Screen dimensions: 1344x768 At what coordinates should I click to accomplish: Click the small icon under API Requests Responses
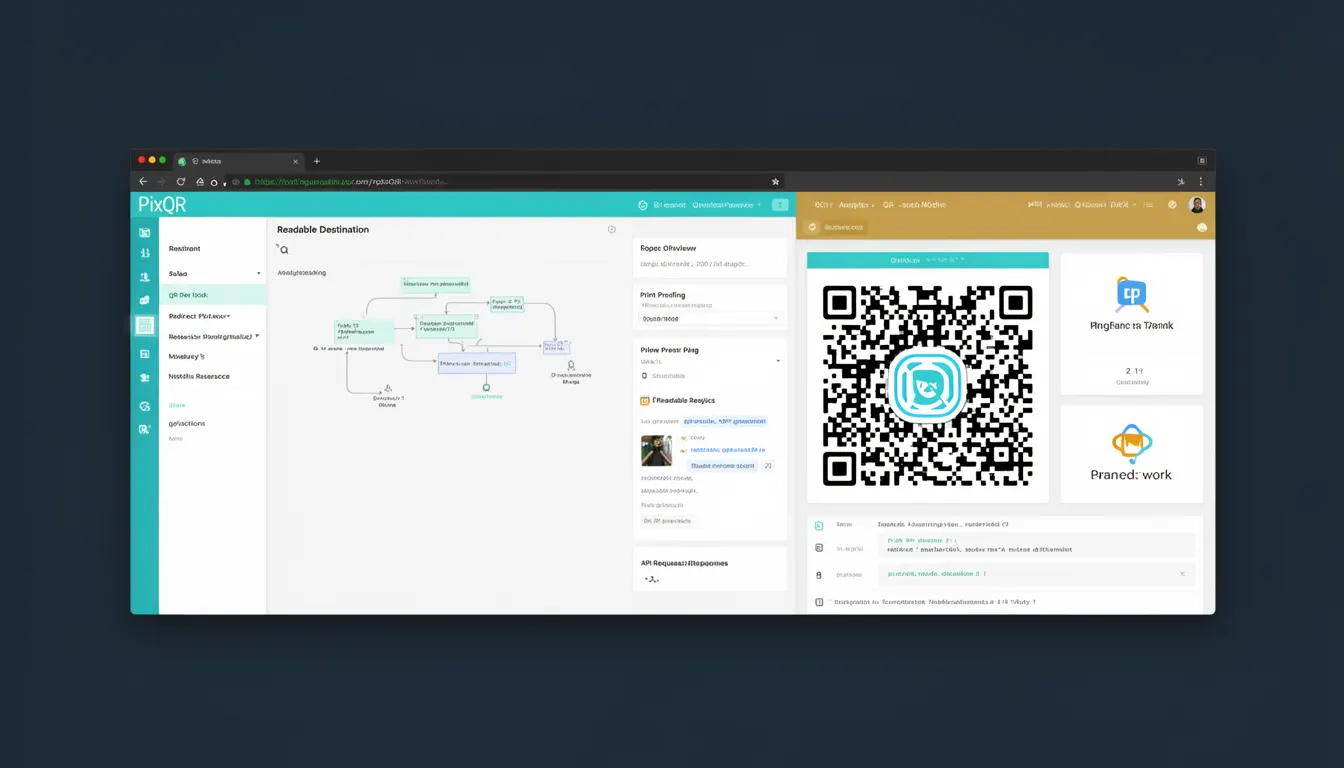(650, 579)
